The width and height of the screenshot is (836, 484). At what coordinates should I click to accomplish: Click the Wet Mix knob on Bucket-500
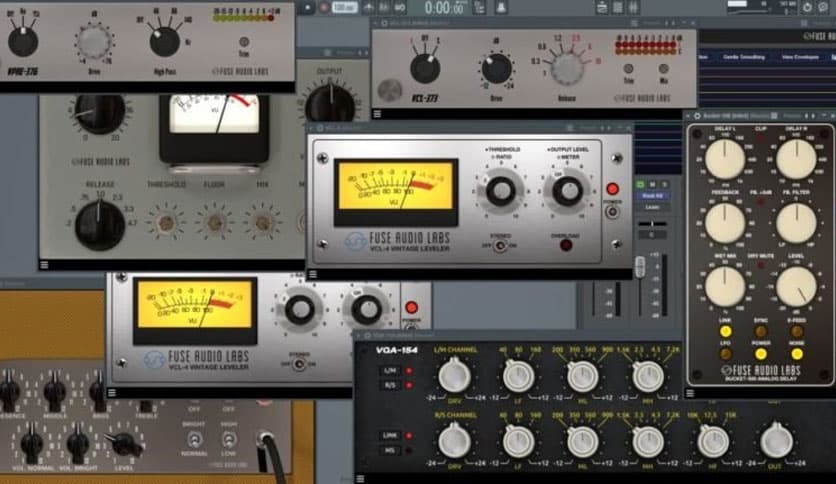[x=725, y=287]
